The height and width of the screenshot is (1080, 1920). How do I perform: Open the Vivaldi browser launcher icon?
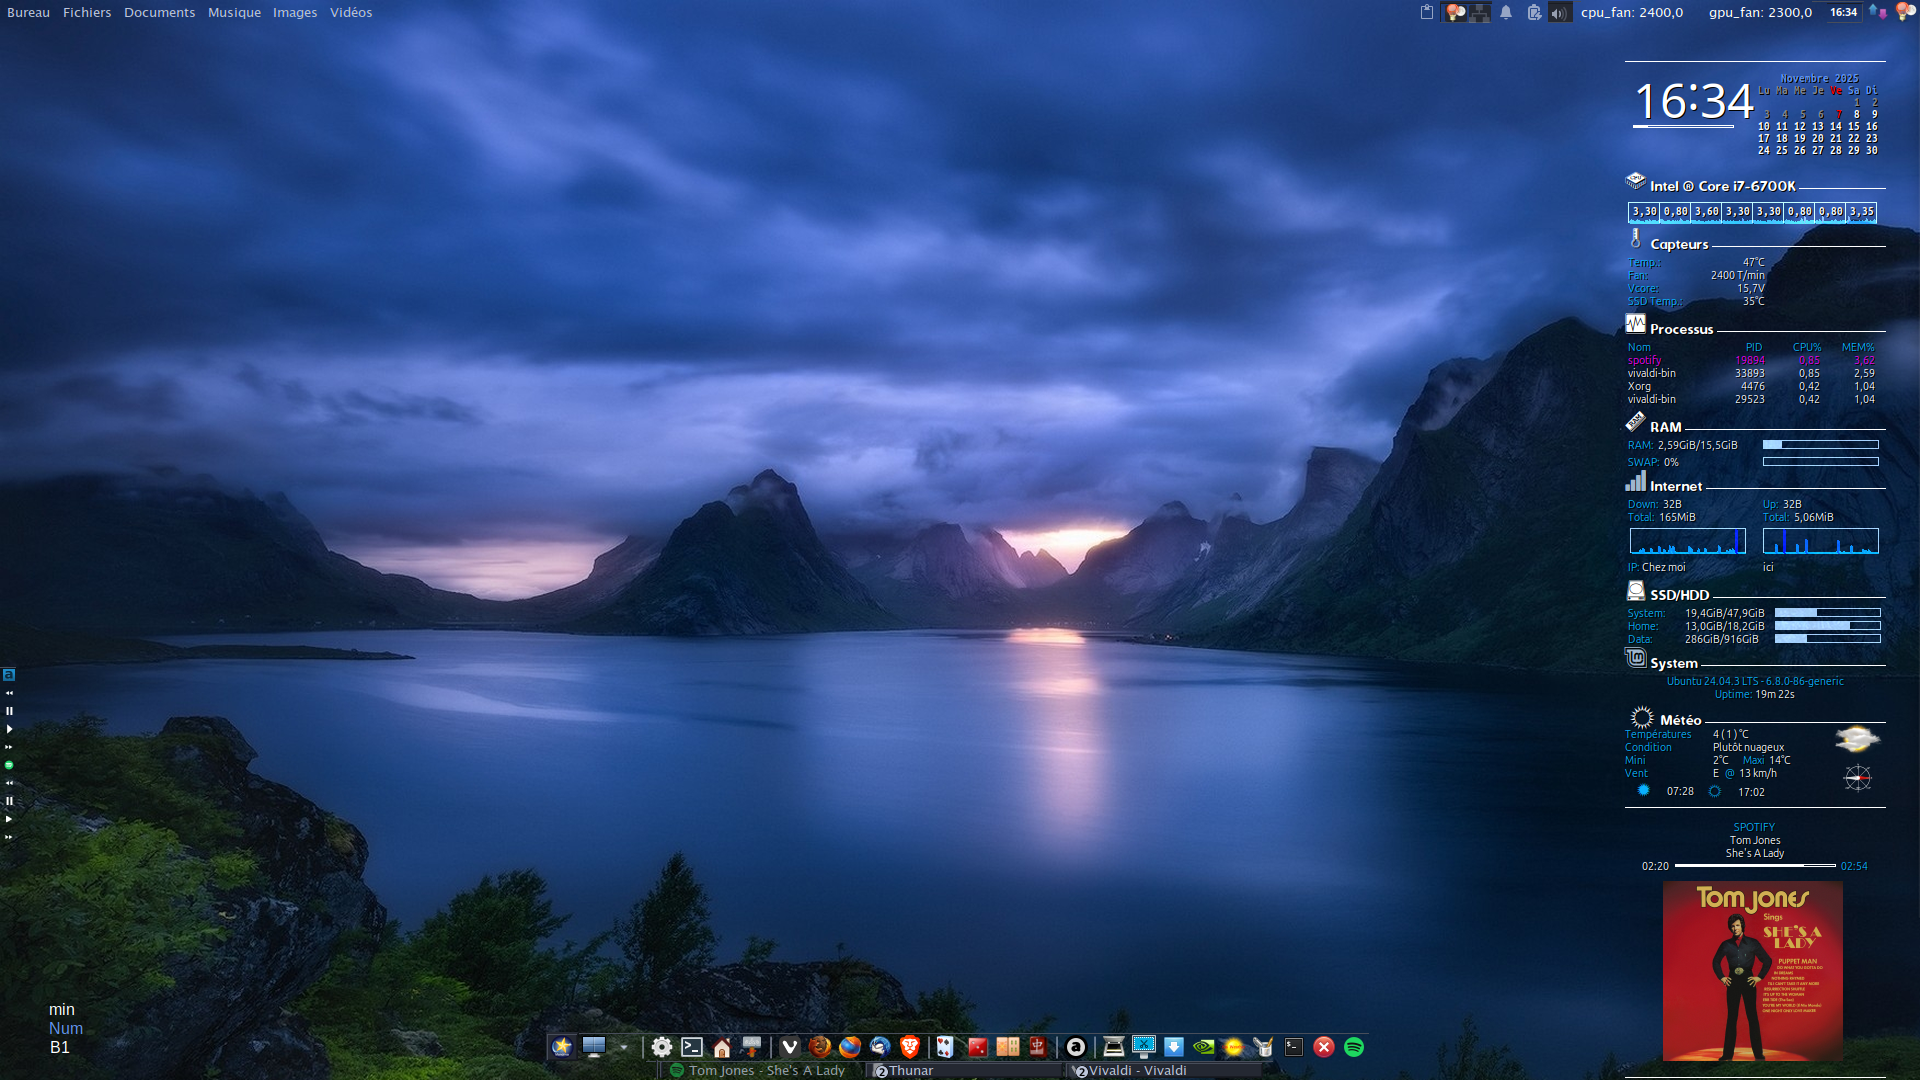click(790, 1047)
